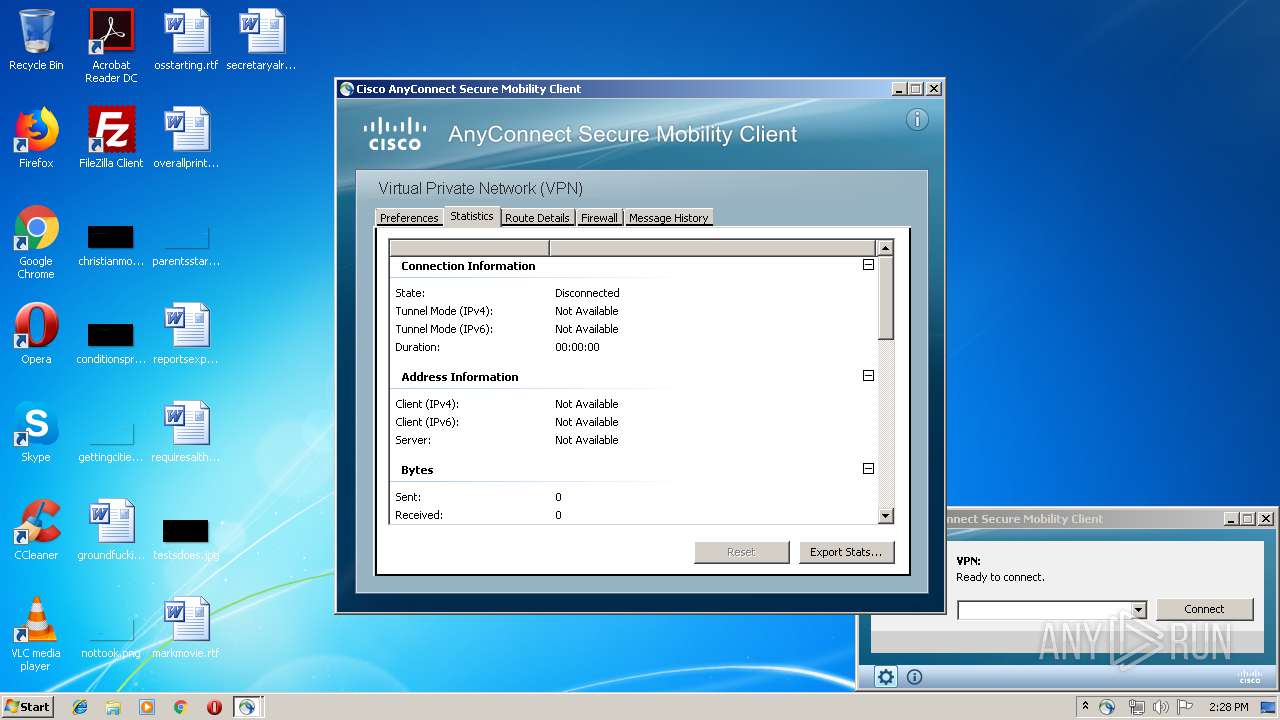1280x720 pixels.
Task: Open Internet Explorer from taskbar
Action: click(80, 707)
